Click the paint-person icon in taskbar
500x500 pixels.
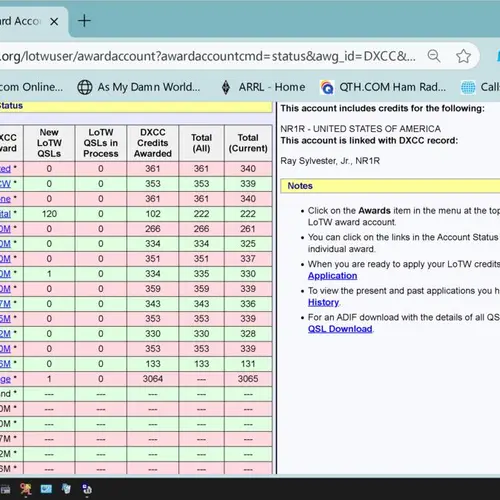[26, 489]
